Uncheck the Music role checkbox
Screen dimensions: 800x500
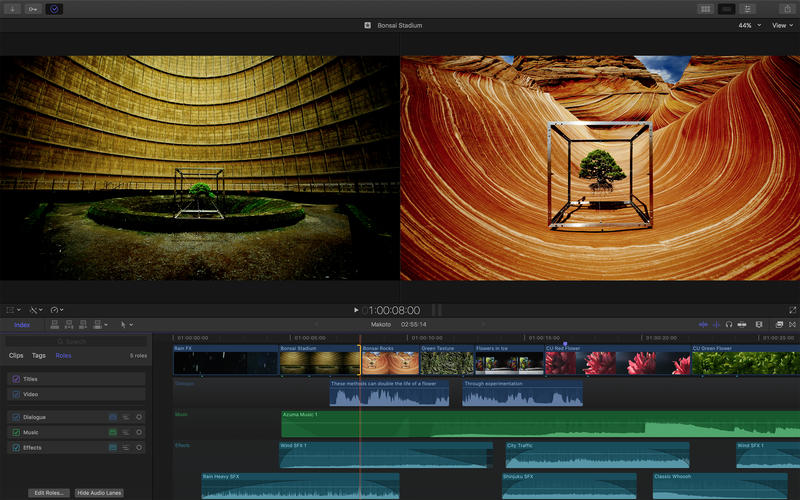coord(15,432)
